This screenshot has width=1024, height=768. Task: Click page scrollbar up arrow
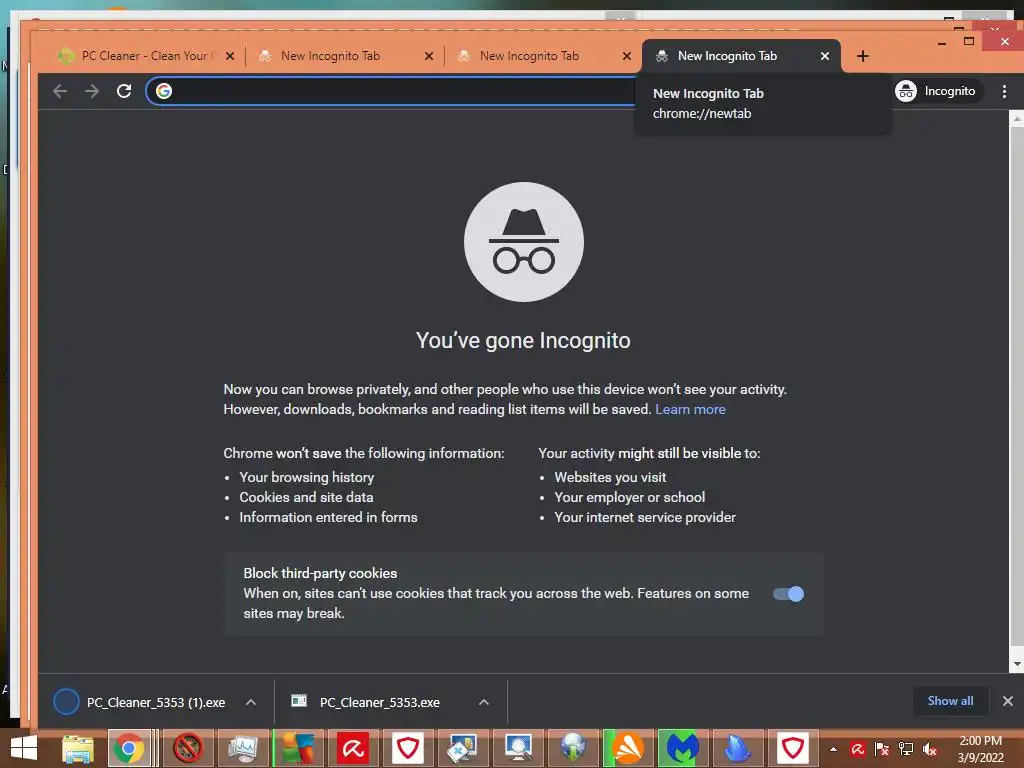(1017, 120)
